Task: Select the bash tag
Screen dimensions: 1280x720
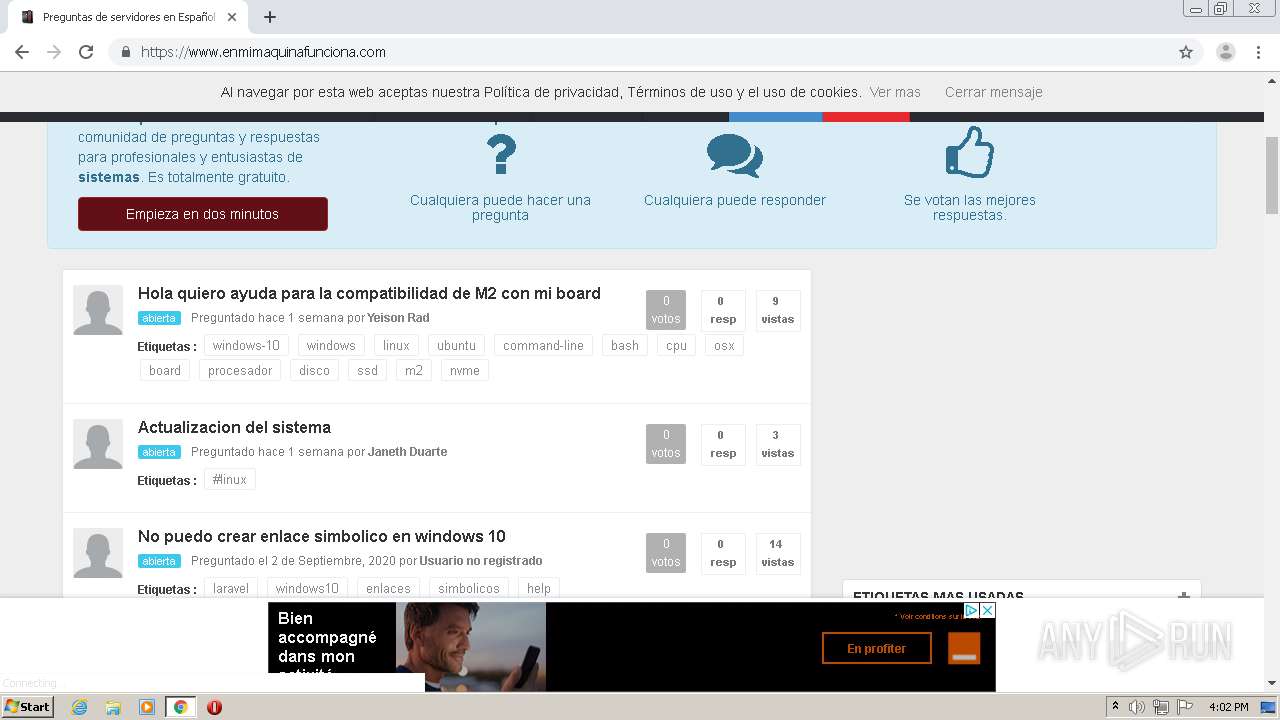Action: pyautogui.click(x=625, y=345)
